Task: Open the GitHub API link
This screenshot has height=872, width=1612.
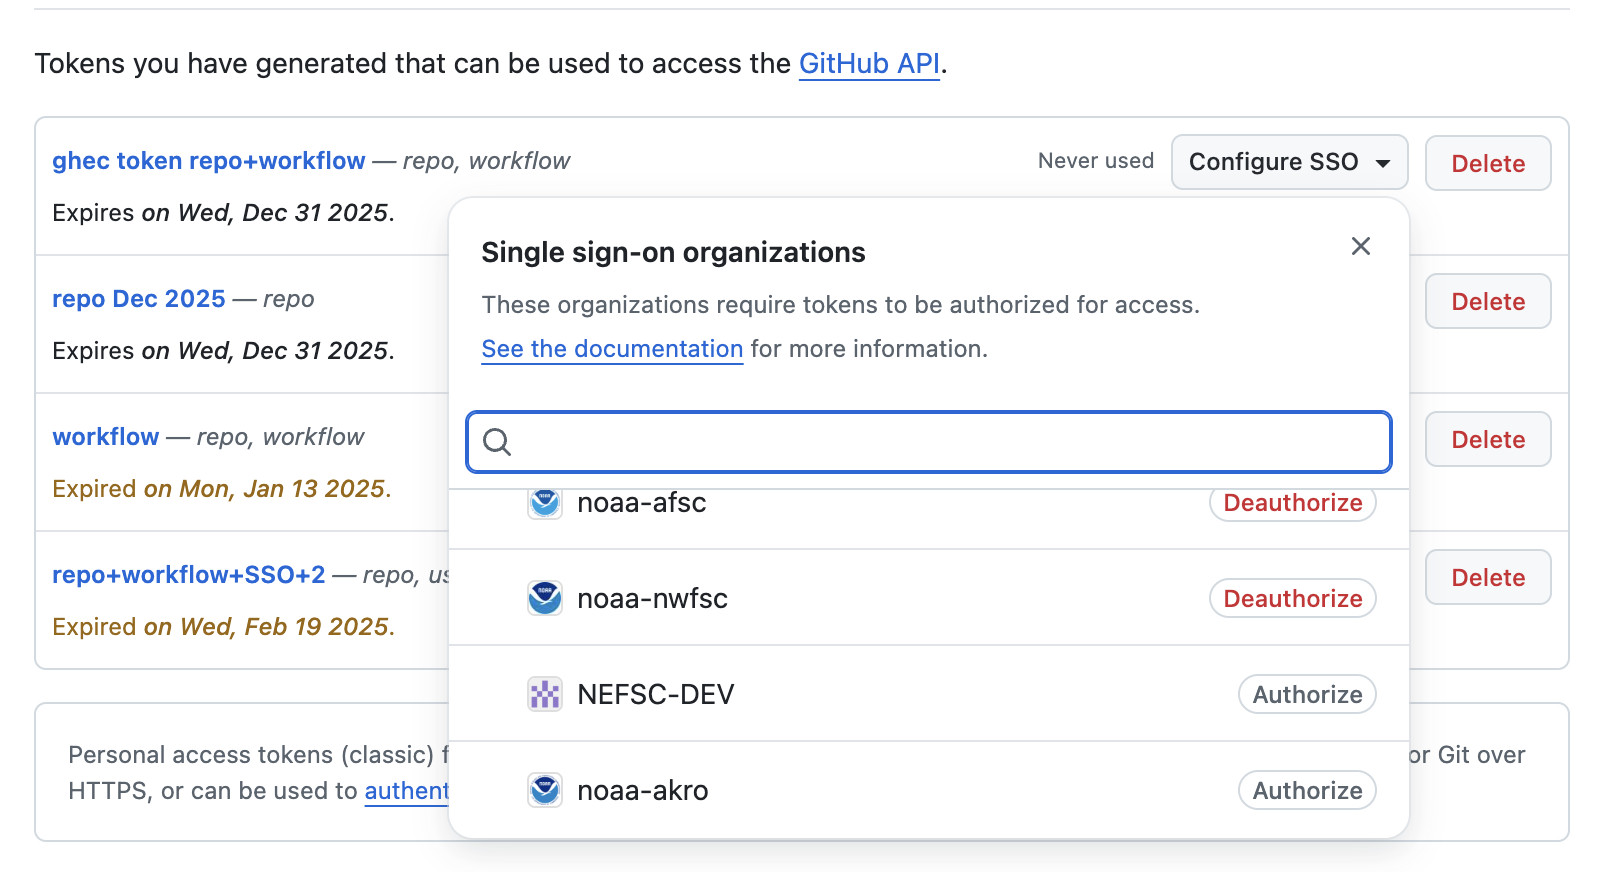Action: [869, 63]
